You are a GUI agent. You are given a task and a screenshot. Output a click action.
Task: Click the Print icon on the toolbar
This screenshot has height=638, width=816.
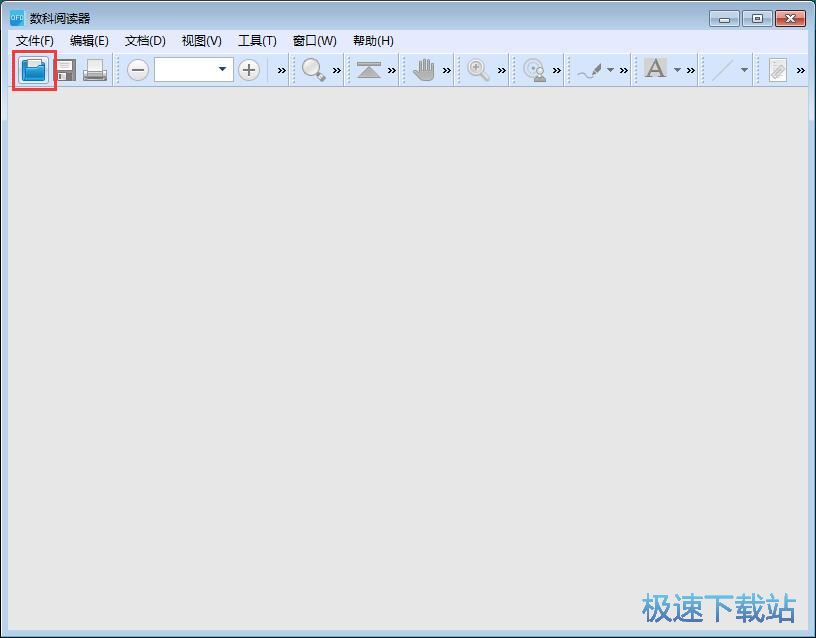pos(95,70)
